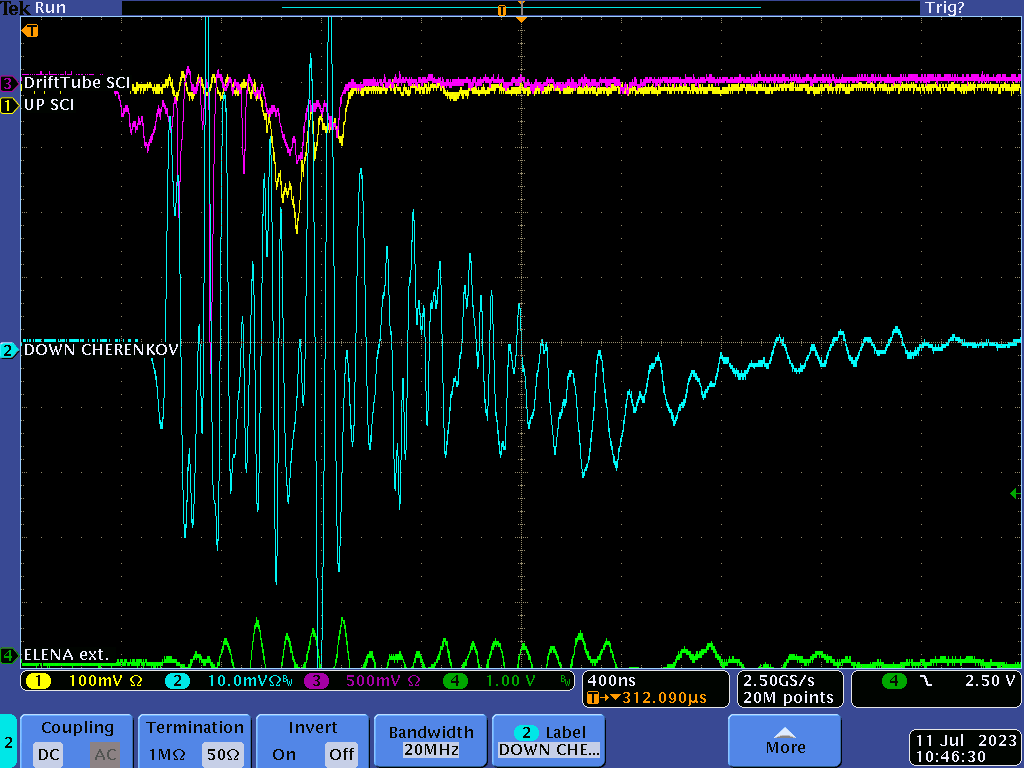The image size is (1024, 768).
Task: Open the Bandwidth 20MHz selector
Action: (431, 741)
